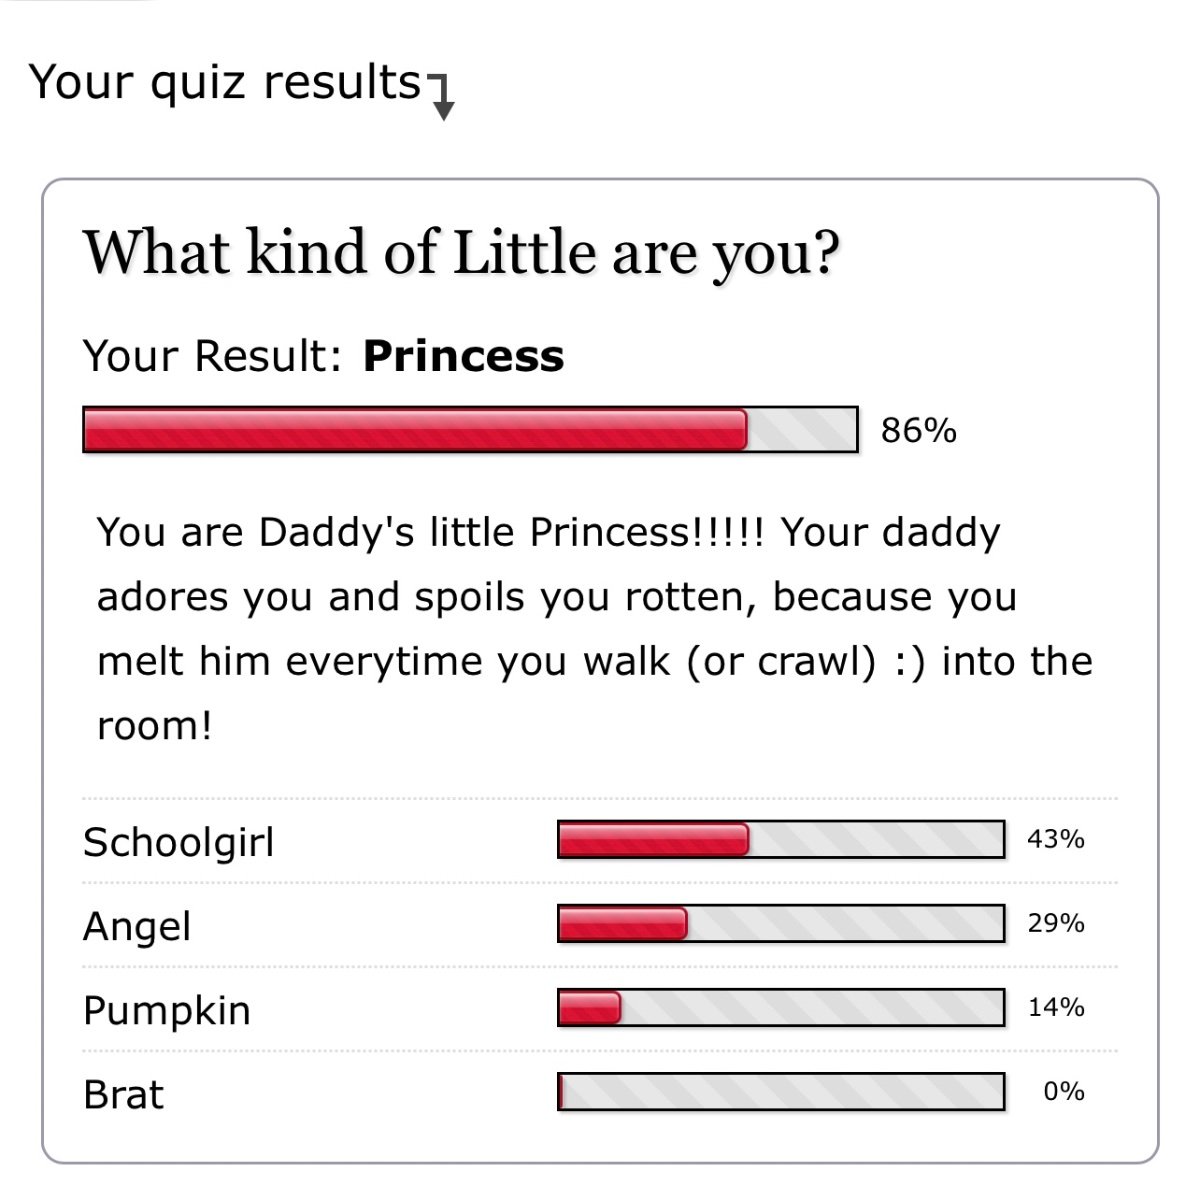Viewport: 1200px width, 1200px height.
Task: Click the Pumpkin 14% progress bar
Action: [781, 1007]
